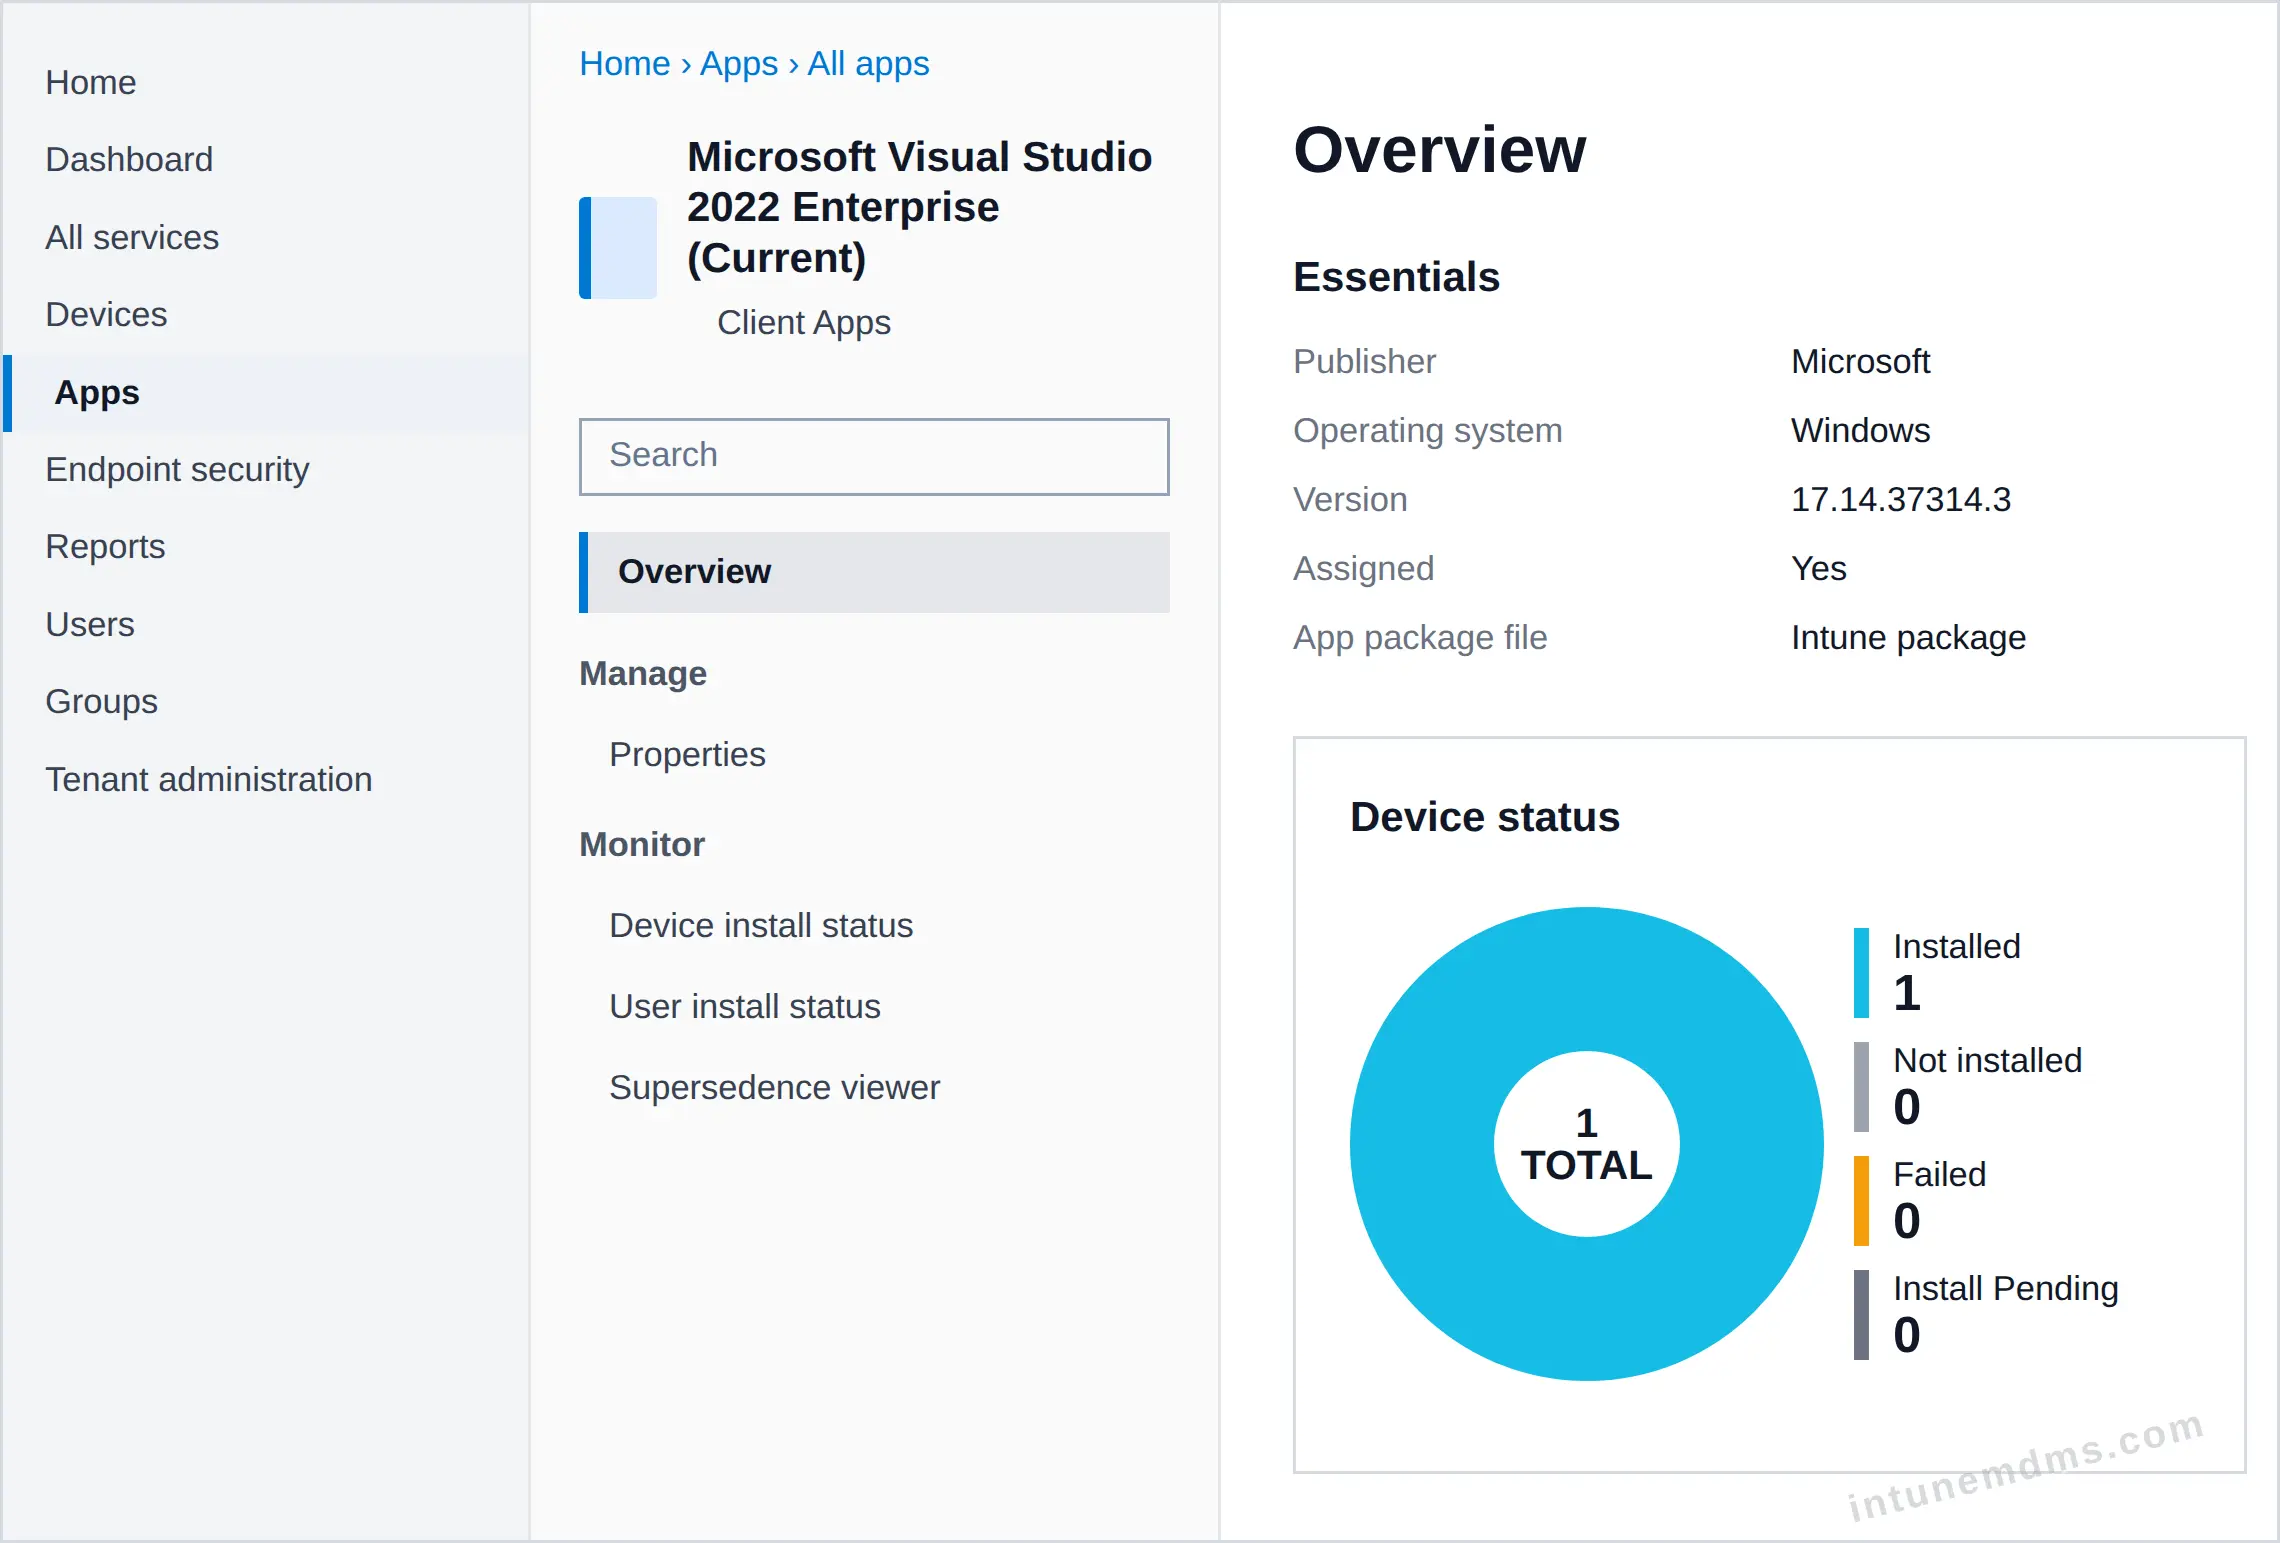Image resolution: width=2280 pixels, height=1543 pixels.
Task: Click the gray Not installed legend swatch
Action: (1861, 1087)
